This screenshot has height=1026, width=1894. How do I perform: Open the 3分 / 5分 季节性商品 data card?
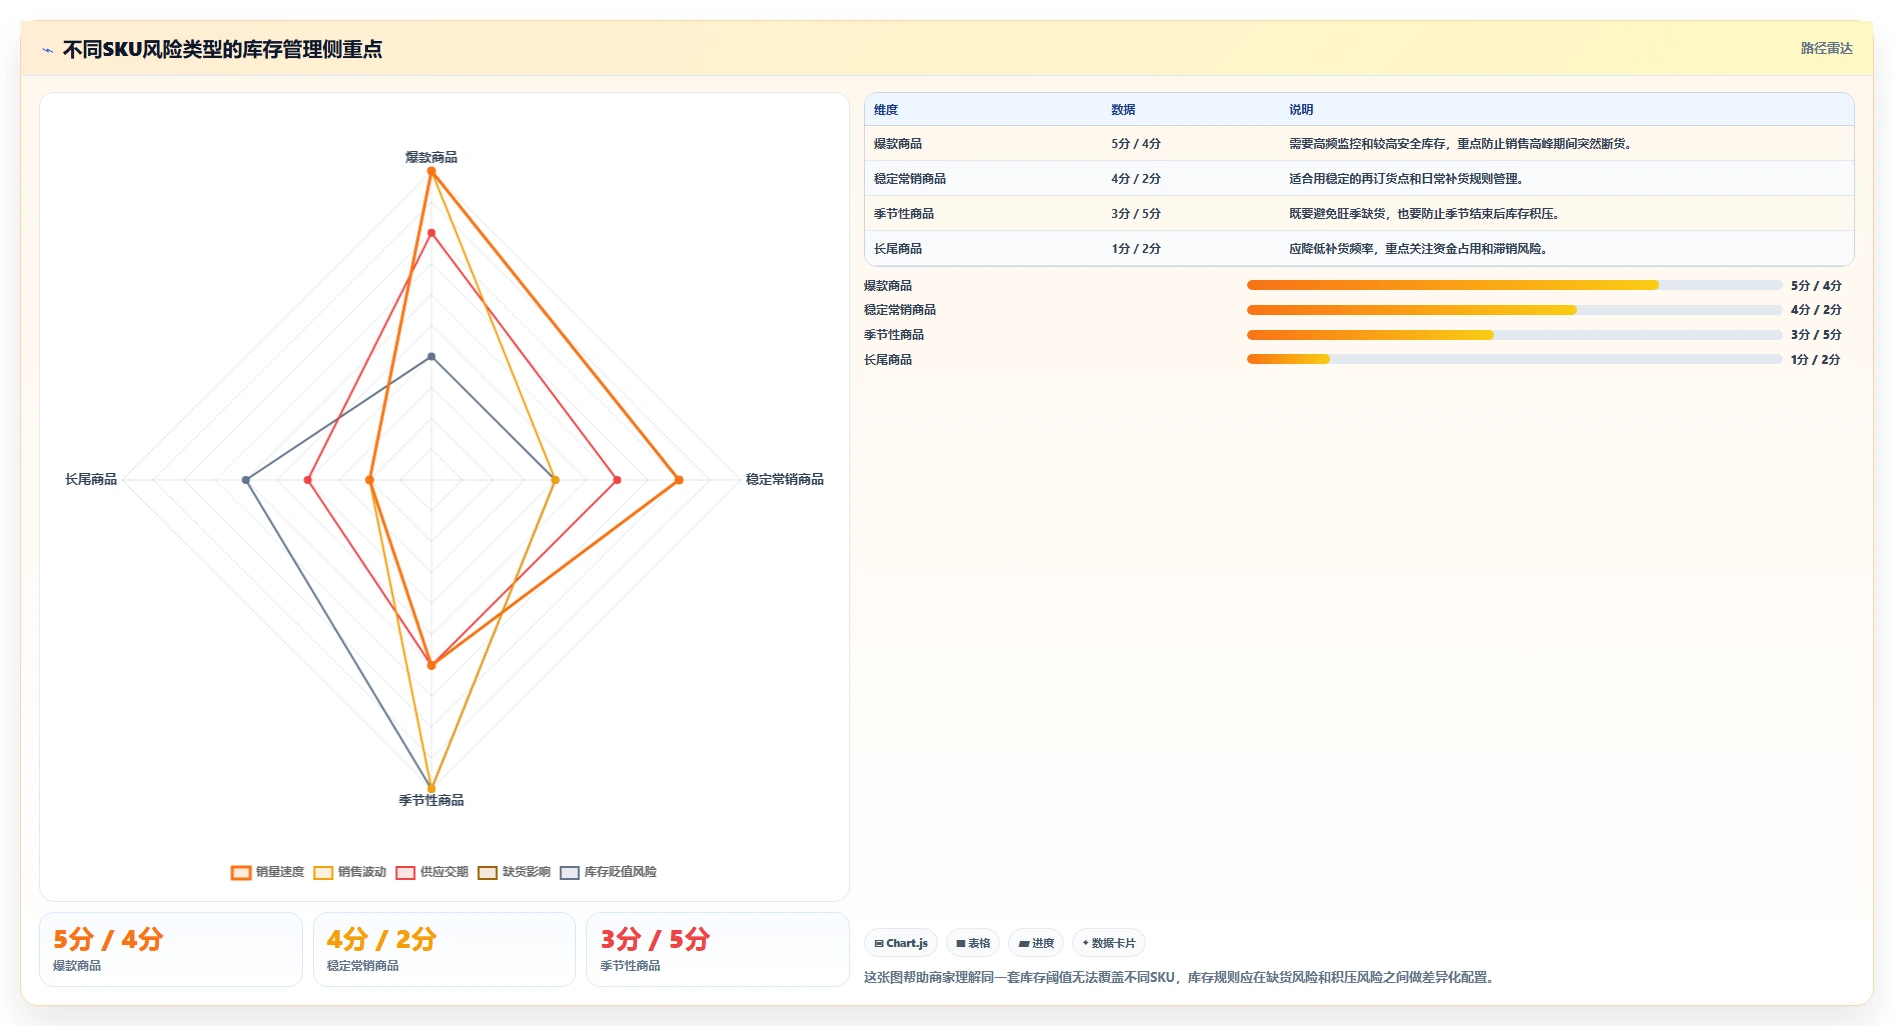click(718, 949)
